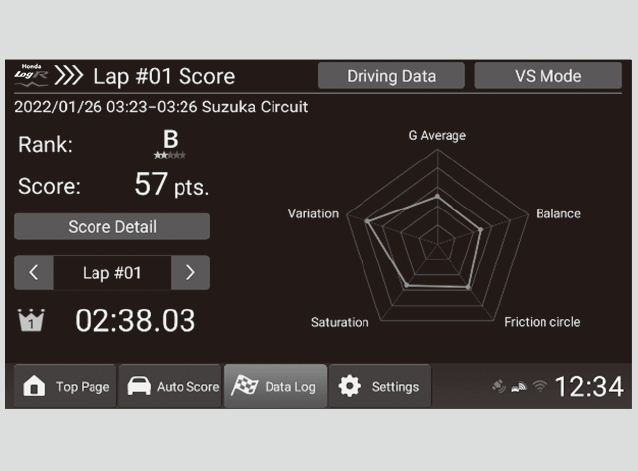Click the car icon for Auto Score
The width and height of the screenshot is (638, 471).
137,387
